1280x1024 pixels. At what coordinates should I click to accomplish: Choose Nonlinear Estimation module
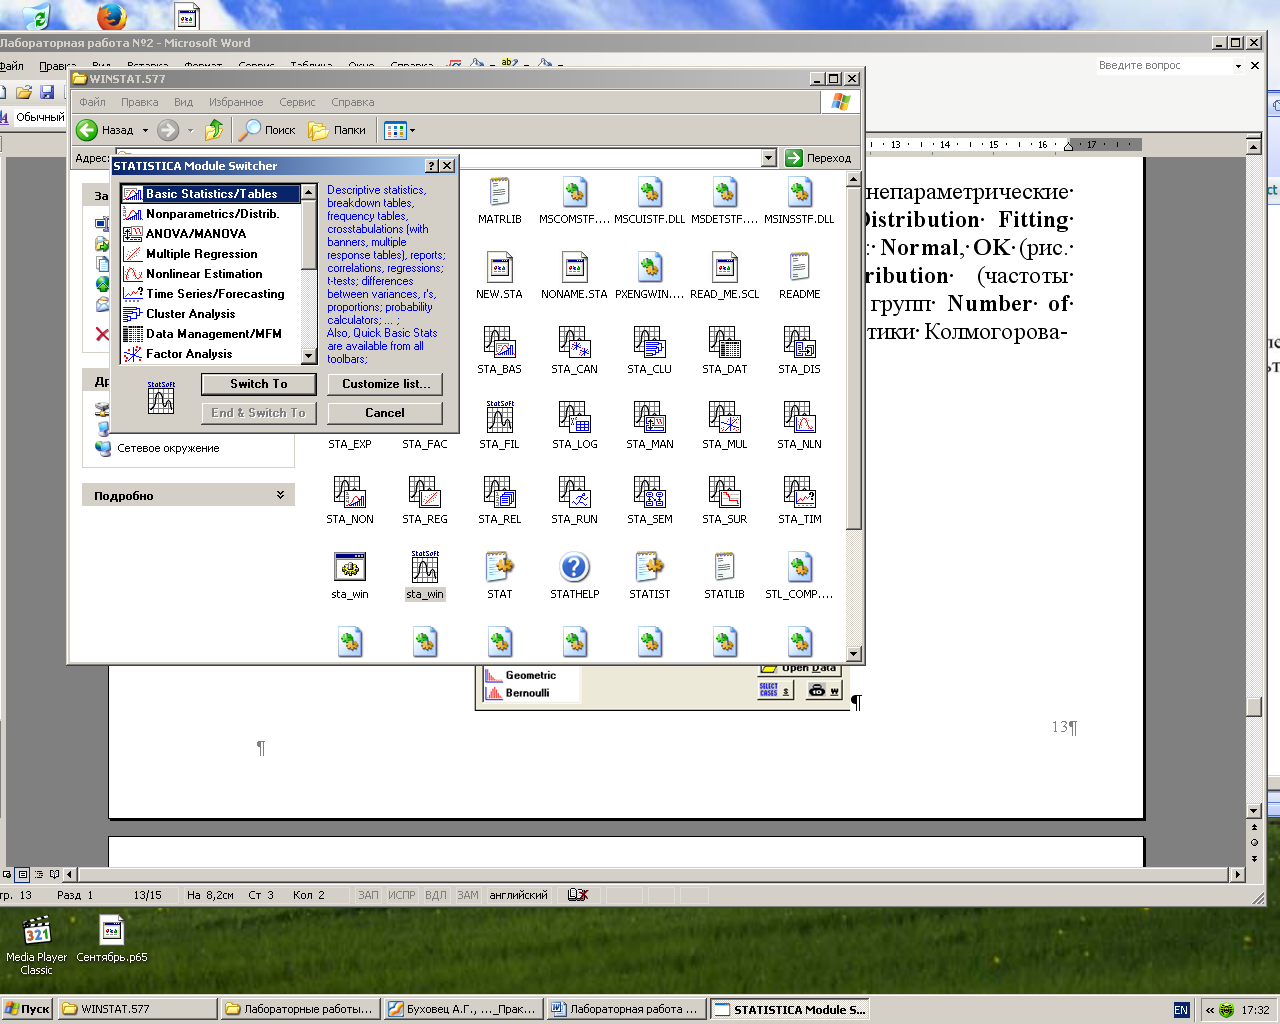pyautogui.click(x=210, y=274)
